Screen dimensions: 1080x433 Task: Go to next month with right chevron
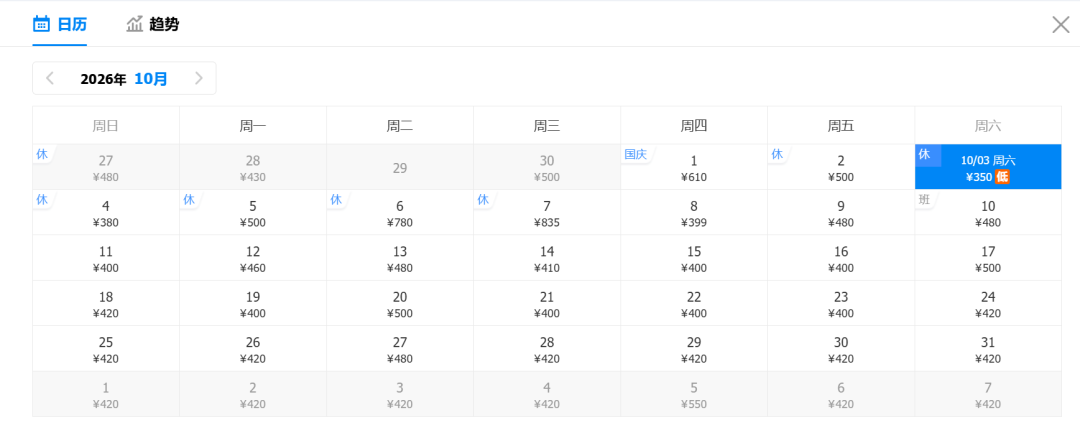pyautogui.click(x=199, y=78)
